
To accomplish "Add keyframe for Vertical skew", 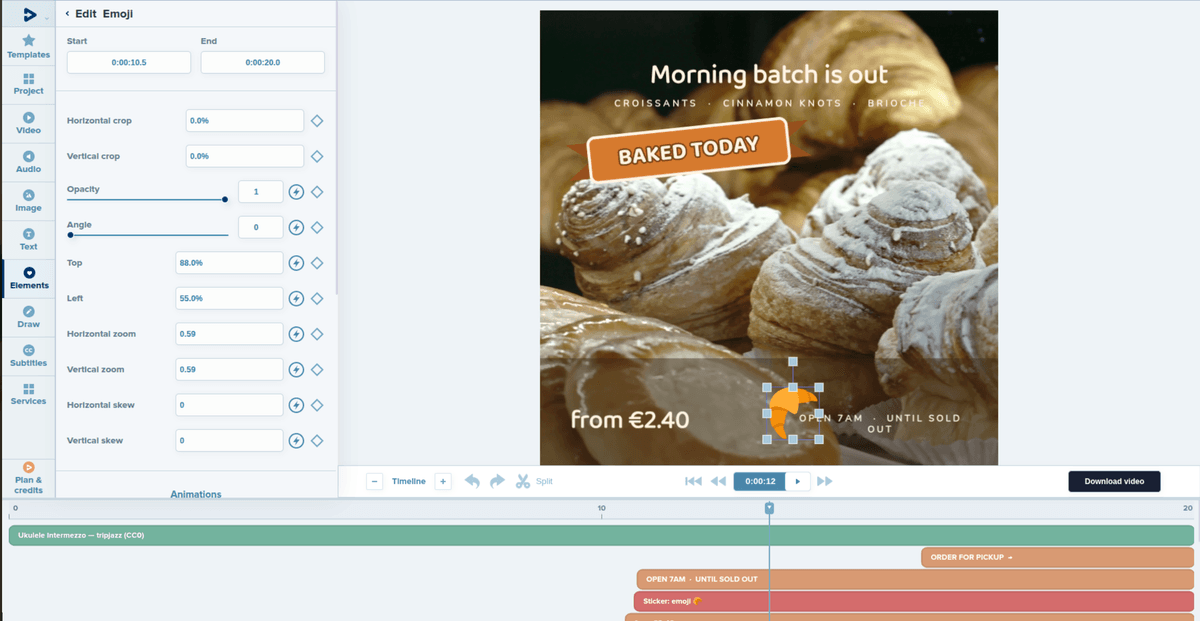I will (317, 441).
